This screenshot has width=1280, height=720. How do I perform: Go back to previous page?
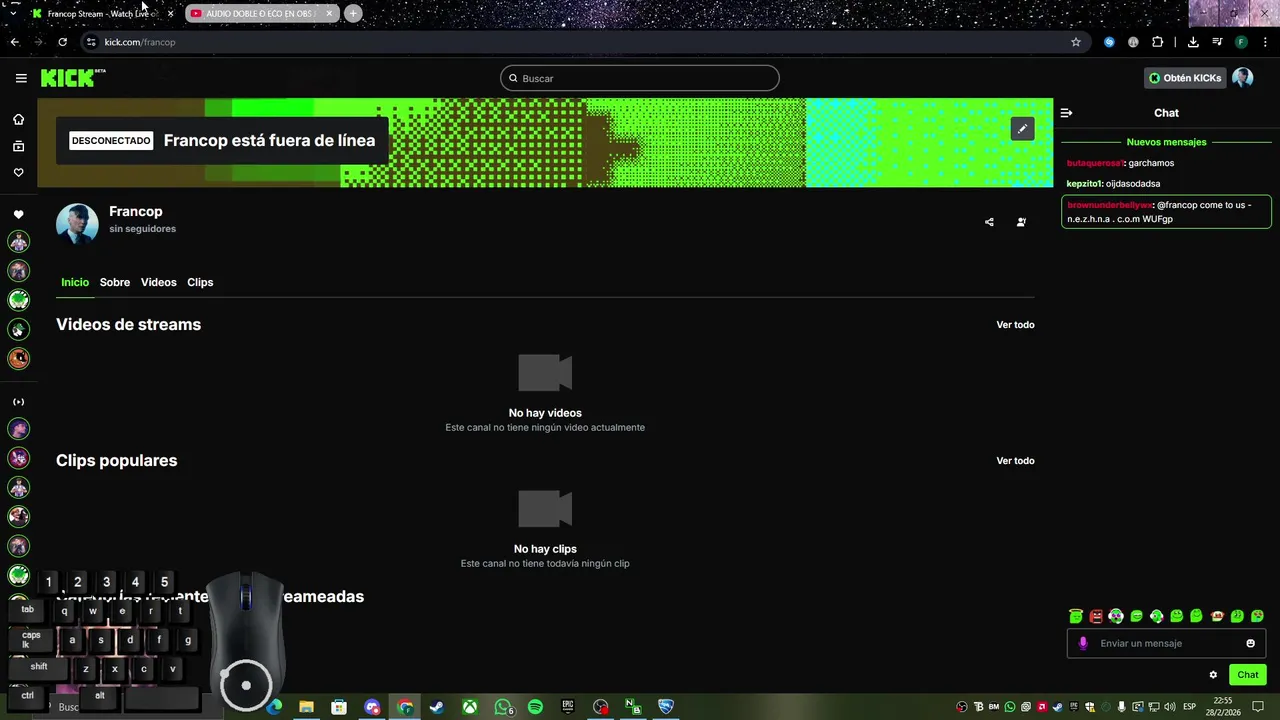[15, 42]
